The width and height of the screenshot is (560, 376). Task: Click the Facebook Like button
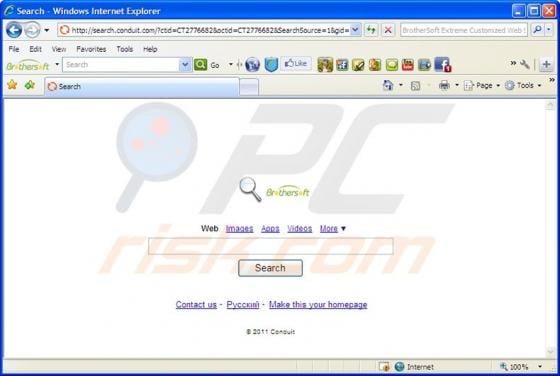click(296, 64)
